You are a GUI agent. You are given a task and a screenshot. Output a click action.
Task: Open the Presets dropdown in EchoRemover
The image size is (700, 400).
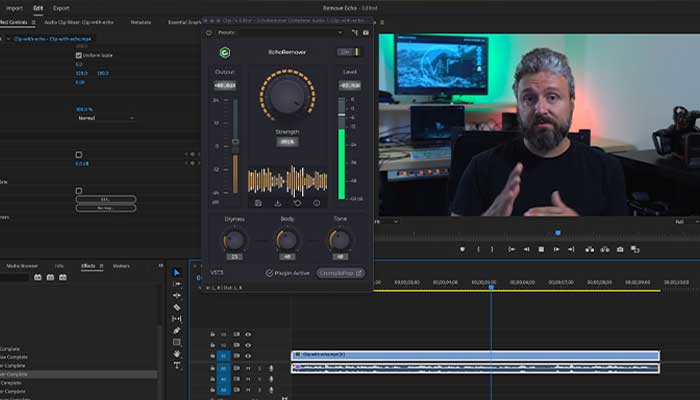pos(280,33)
